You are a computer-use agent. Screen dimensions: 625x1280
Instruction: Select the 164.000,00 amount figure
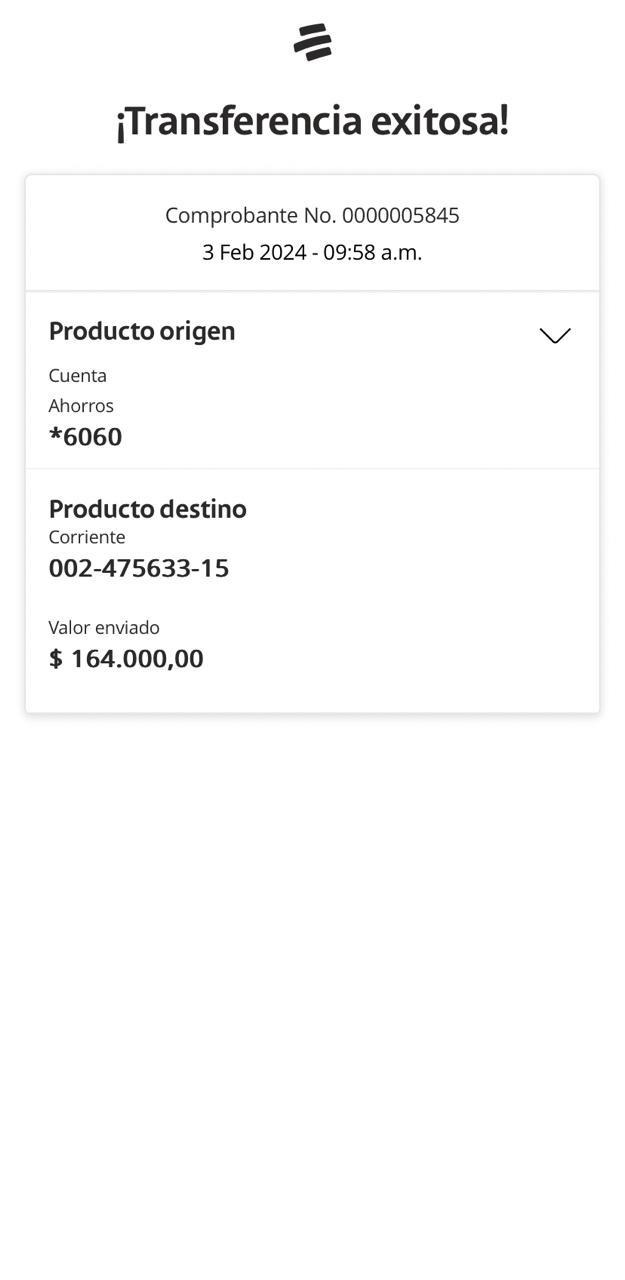[x=137, y=659]
